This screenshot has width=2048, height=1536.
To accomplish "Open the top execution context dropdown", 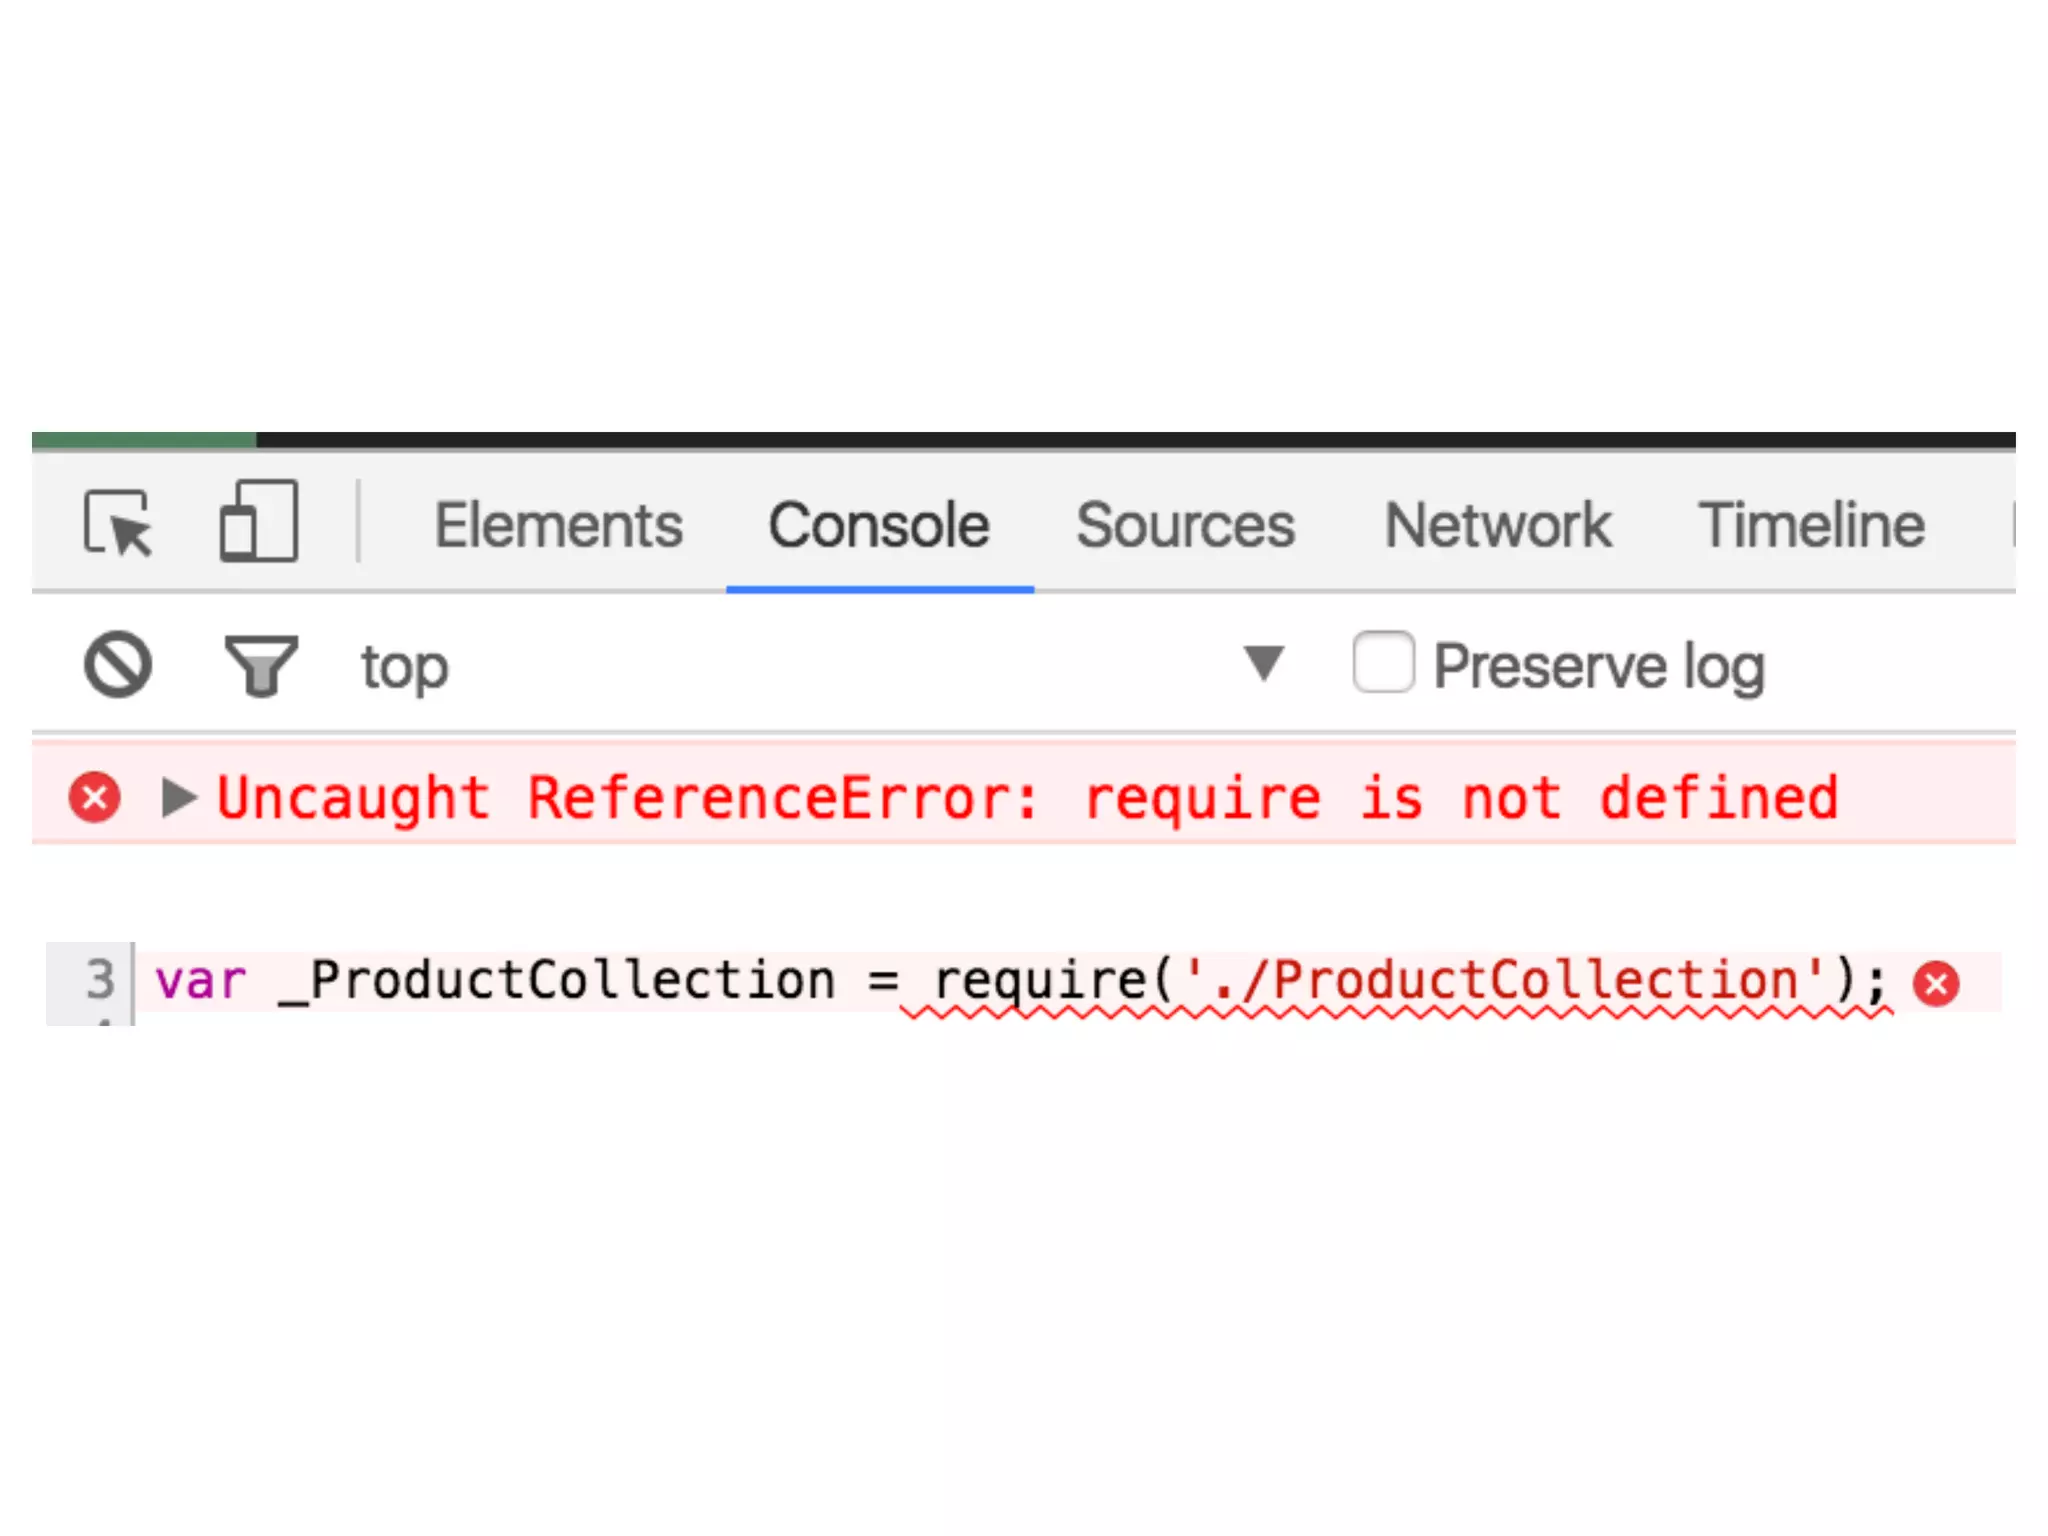I will (x=820, y=666).
